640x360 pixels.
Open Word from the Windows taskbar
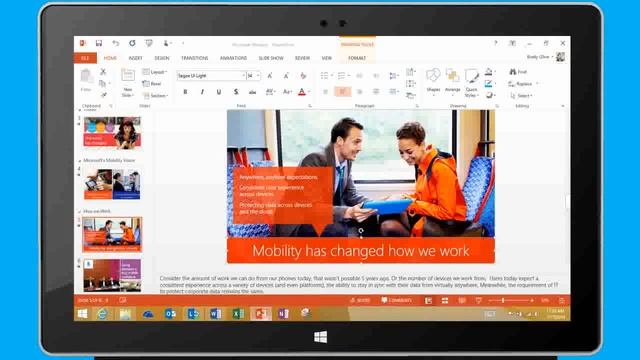click(216, 313)
